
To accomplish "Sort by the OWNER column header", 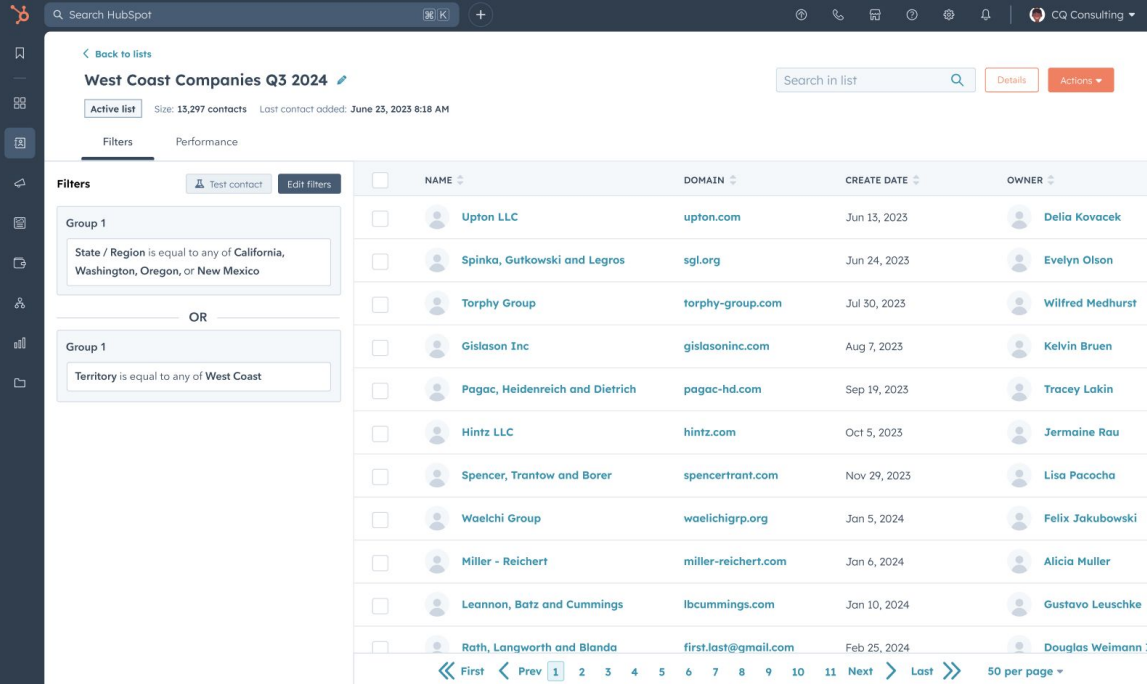I will click(x=1030, y=180).
